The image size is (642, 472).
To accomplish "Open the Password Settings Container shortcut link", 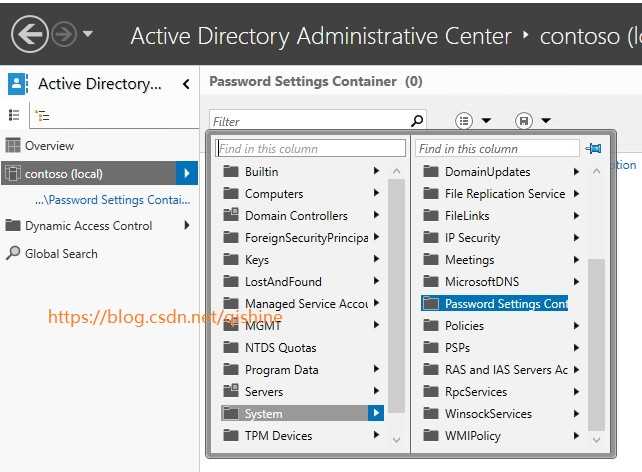I will (113, 200).
